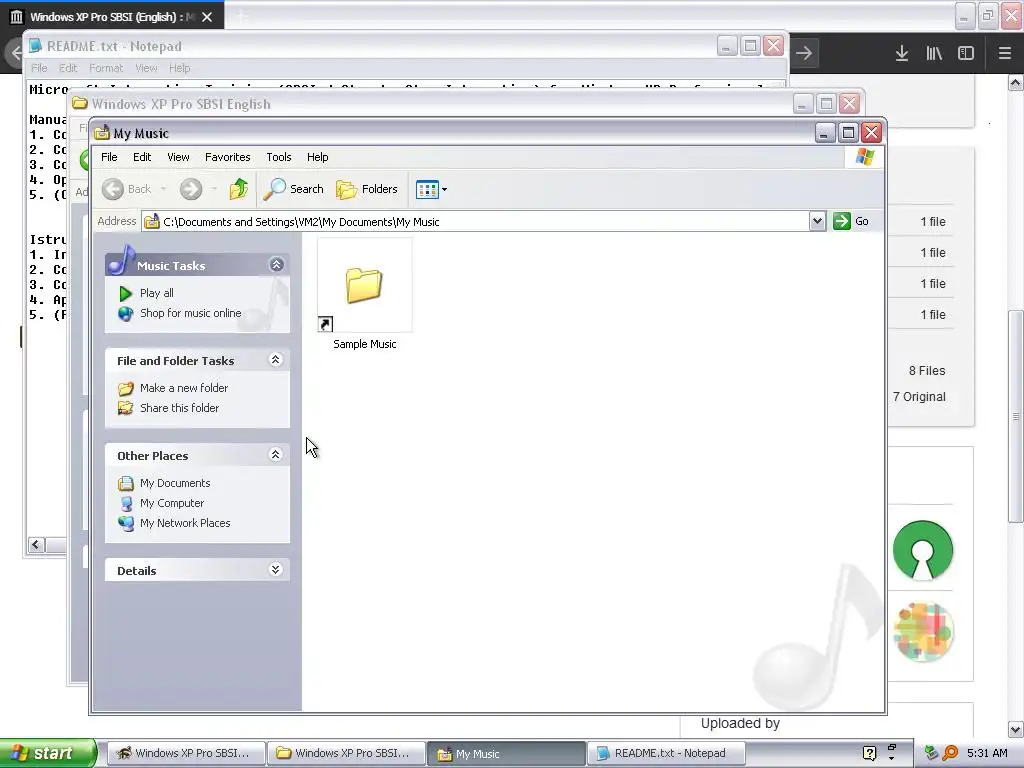Switch to first Windows XP Pro SBSI taskbar button
The height and width of the screenshot is (768, 1024).
185,753
